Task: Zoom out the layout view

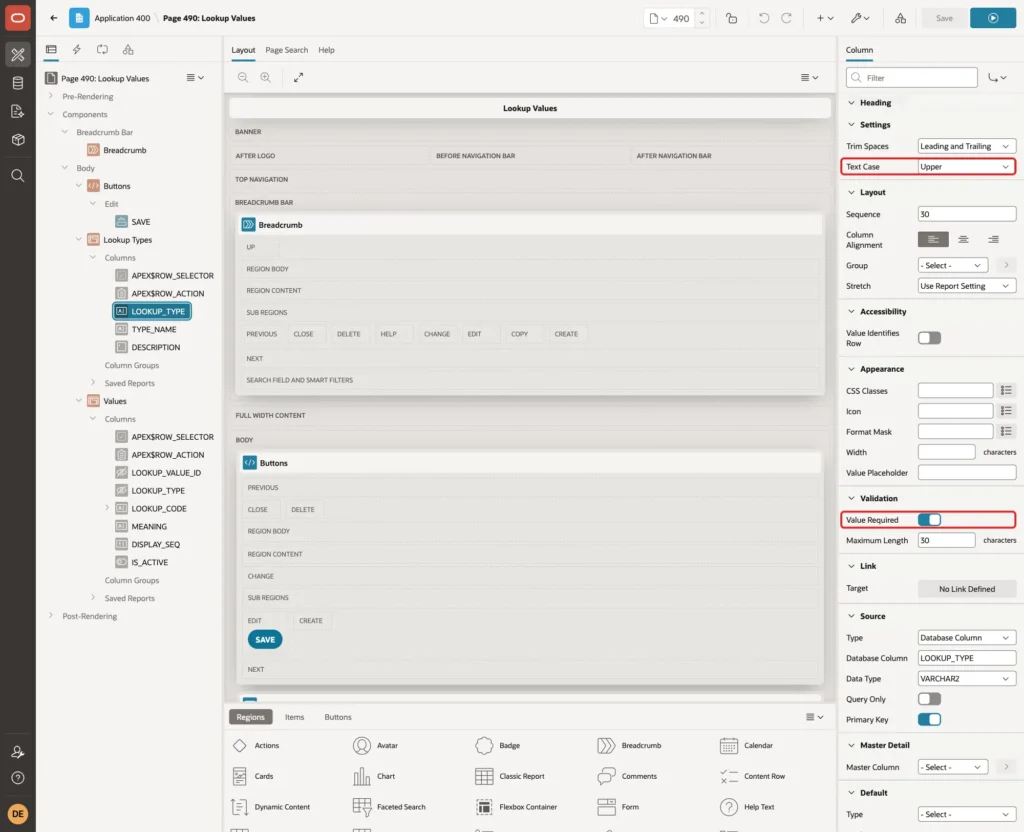Action: click(x=243, y=77)
